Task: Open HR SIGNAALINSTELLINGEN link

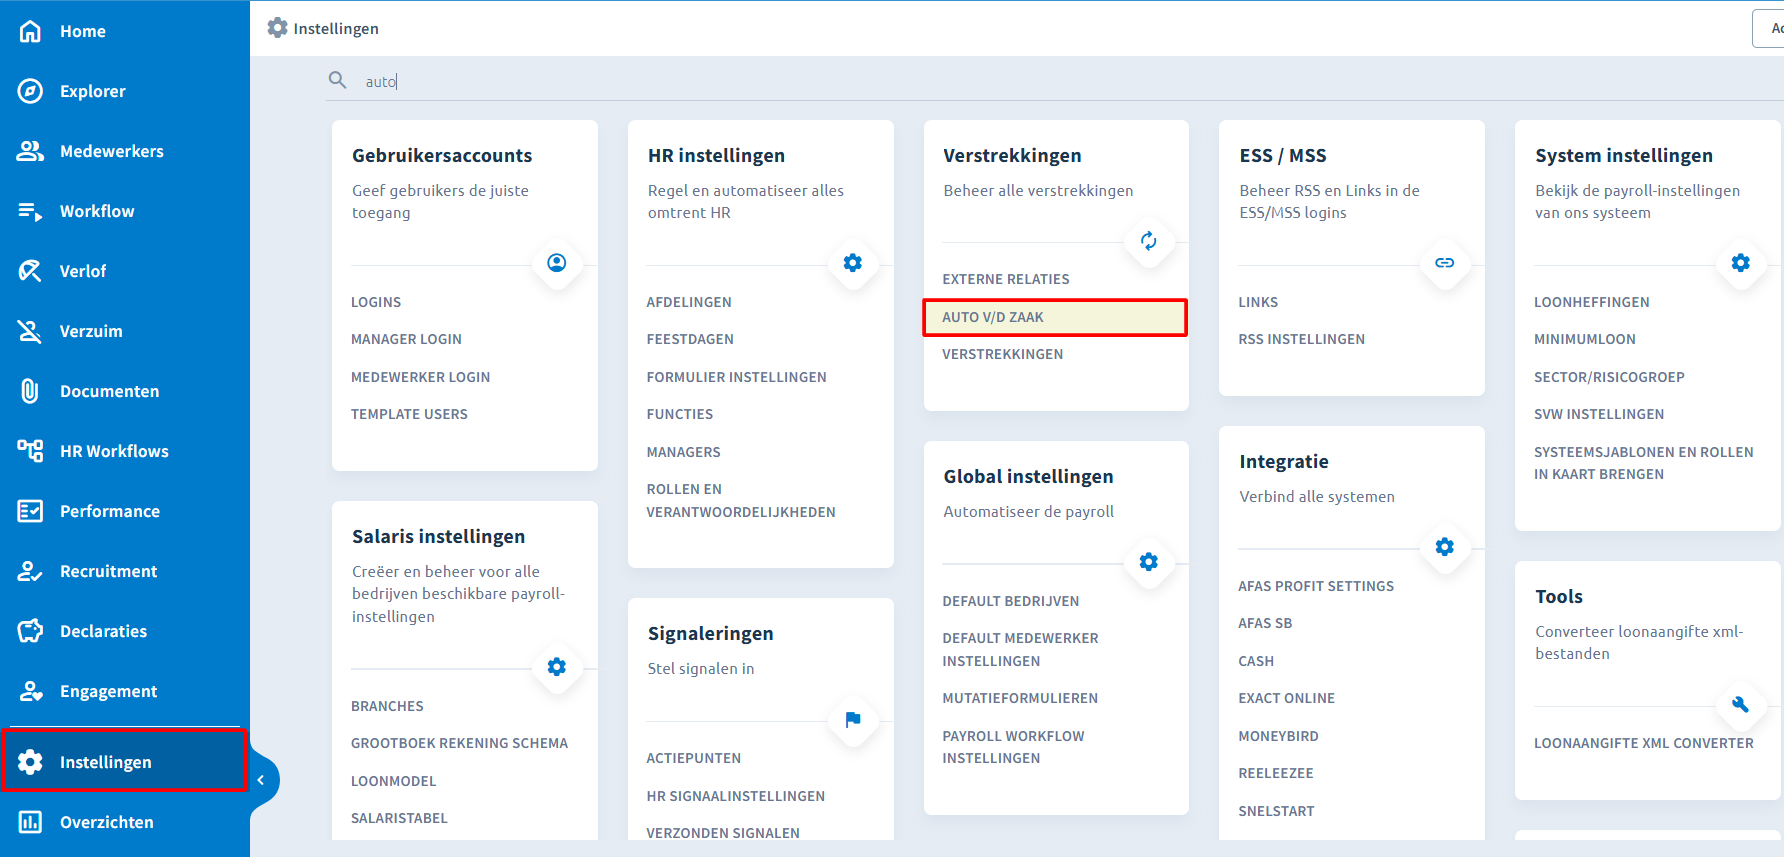Action: (736, 796)
